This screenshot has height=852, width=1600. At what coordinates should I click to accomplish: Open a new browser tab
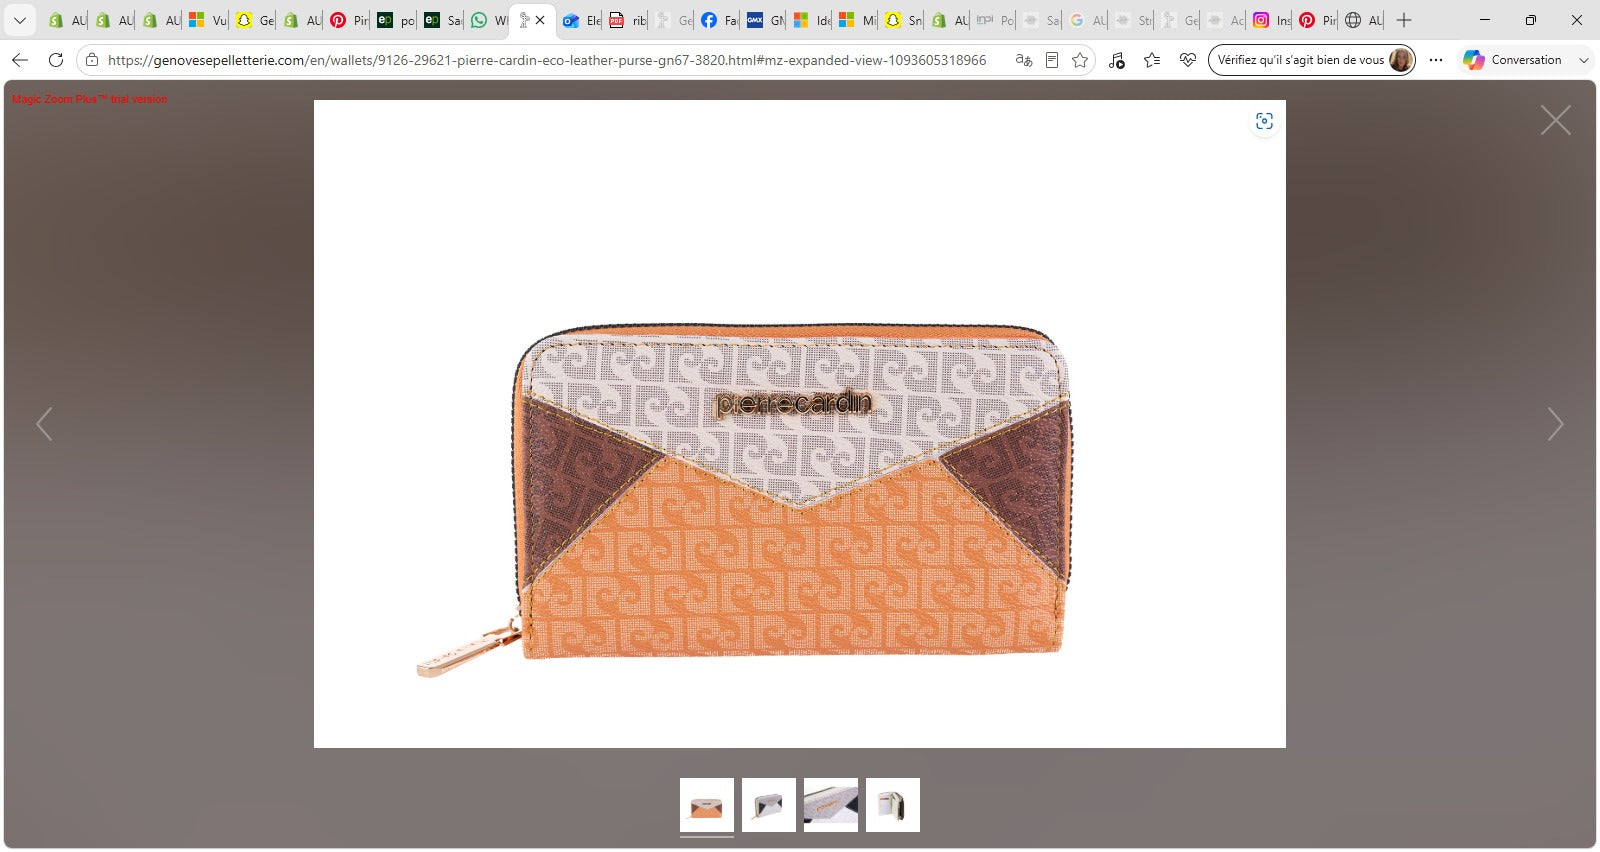click(1404, 20)
